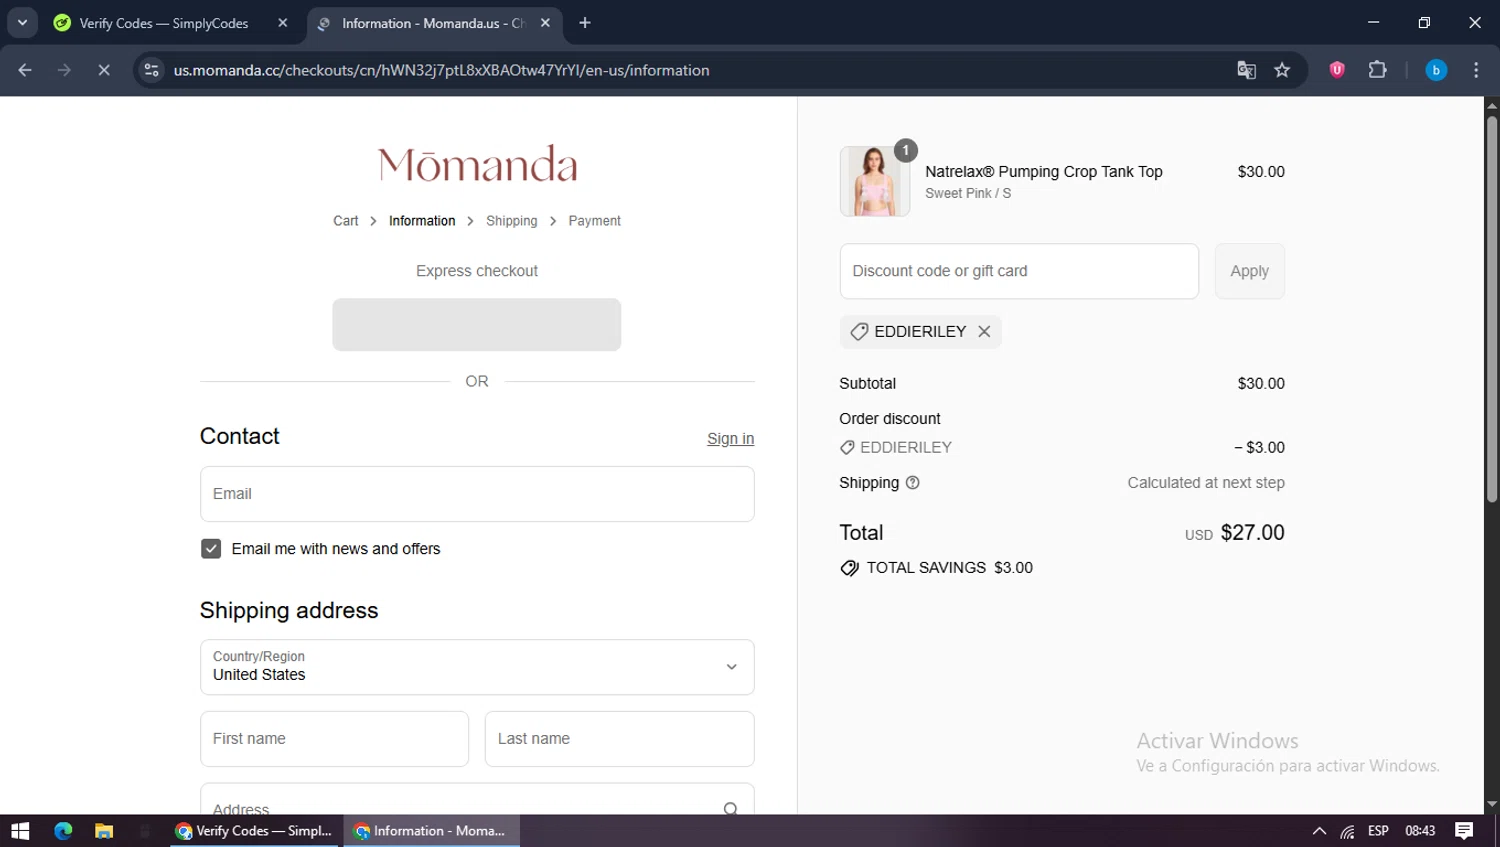Remove the EDDIERILEY discount code

pyautogui.click(x=984, y=332)
